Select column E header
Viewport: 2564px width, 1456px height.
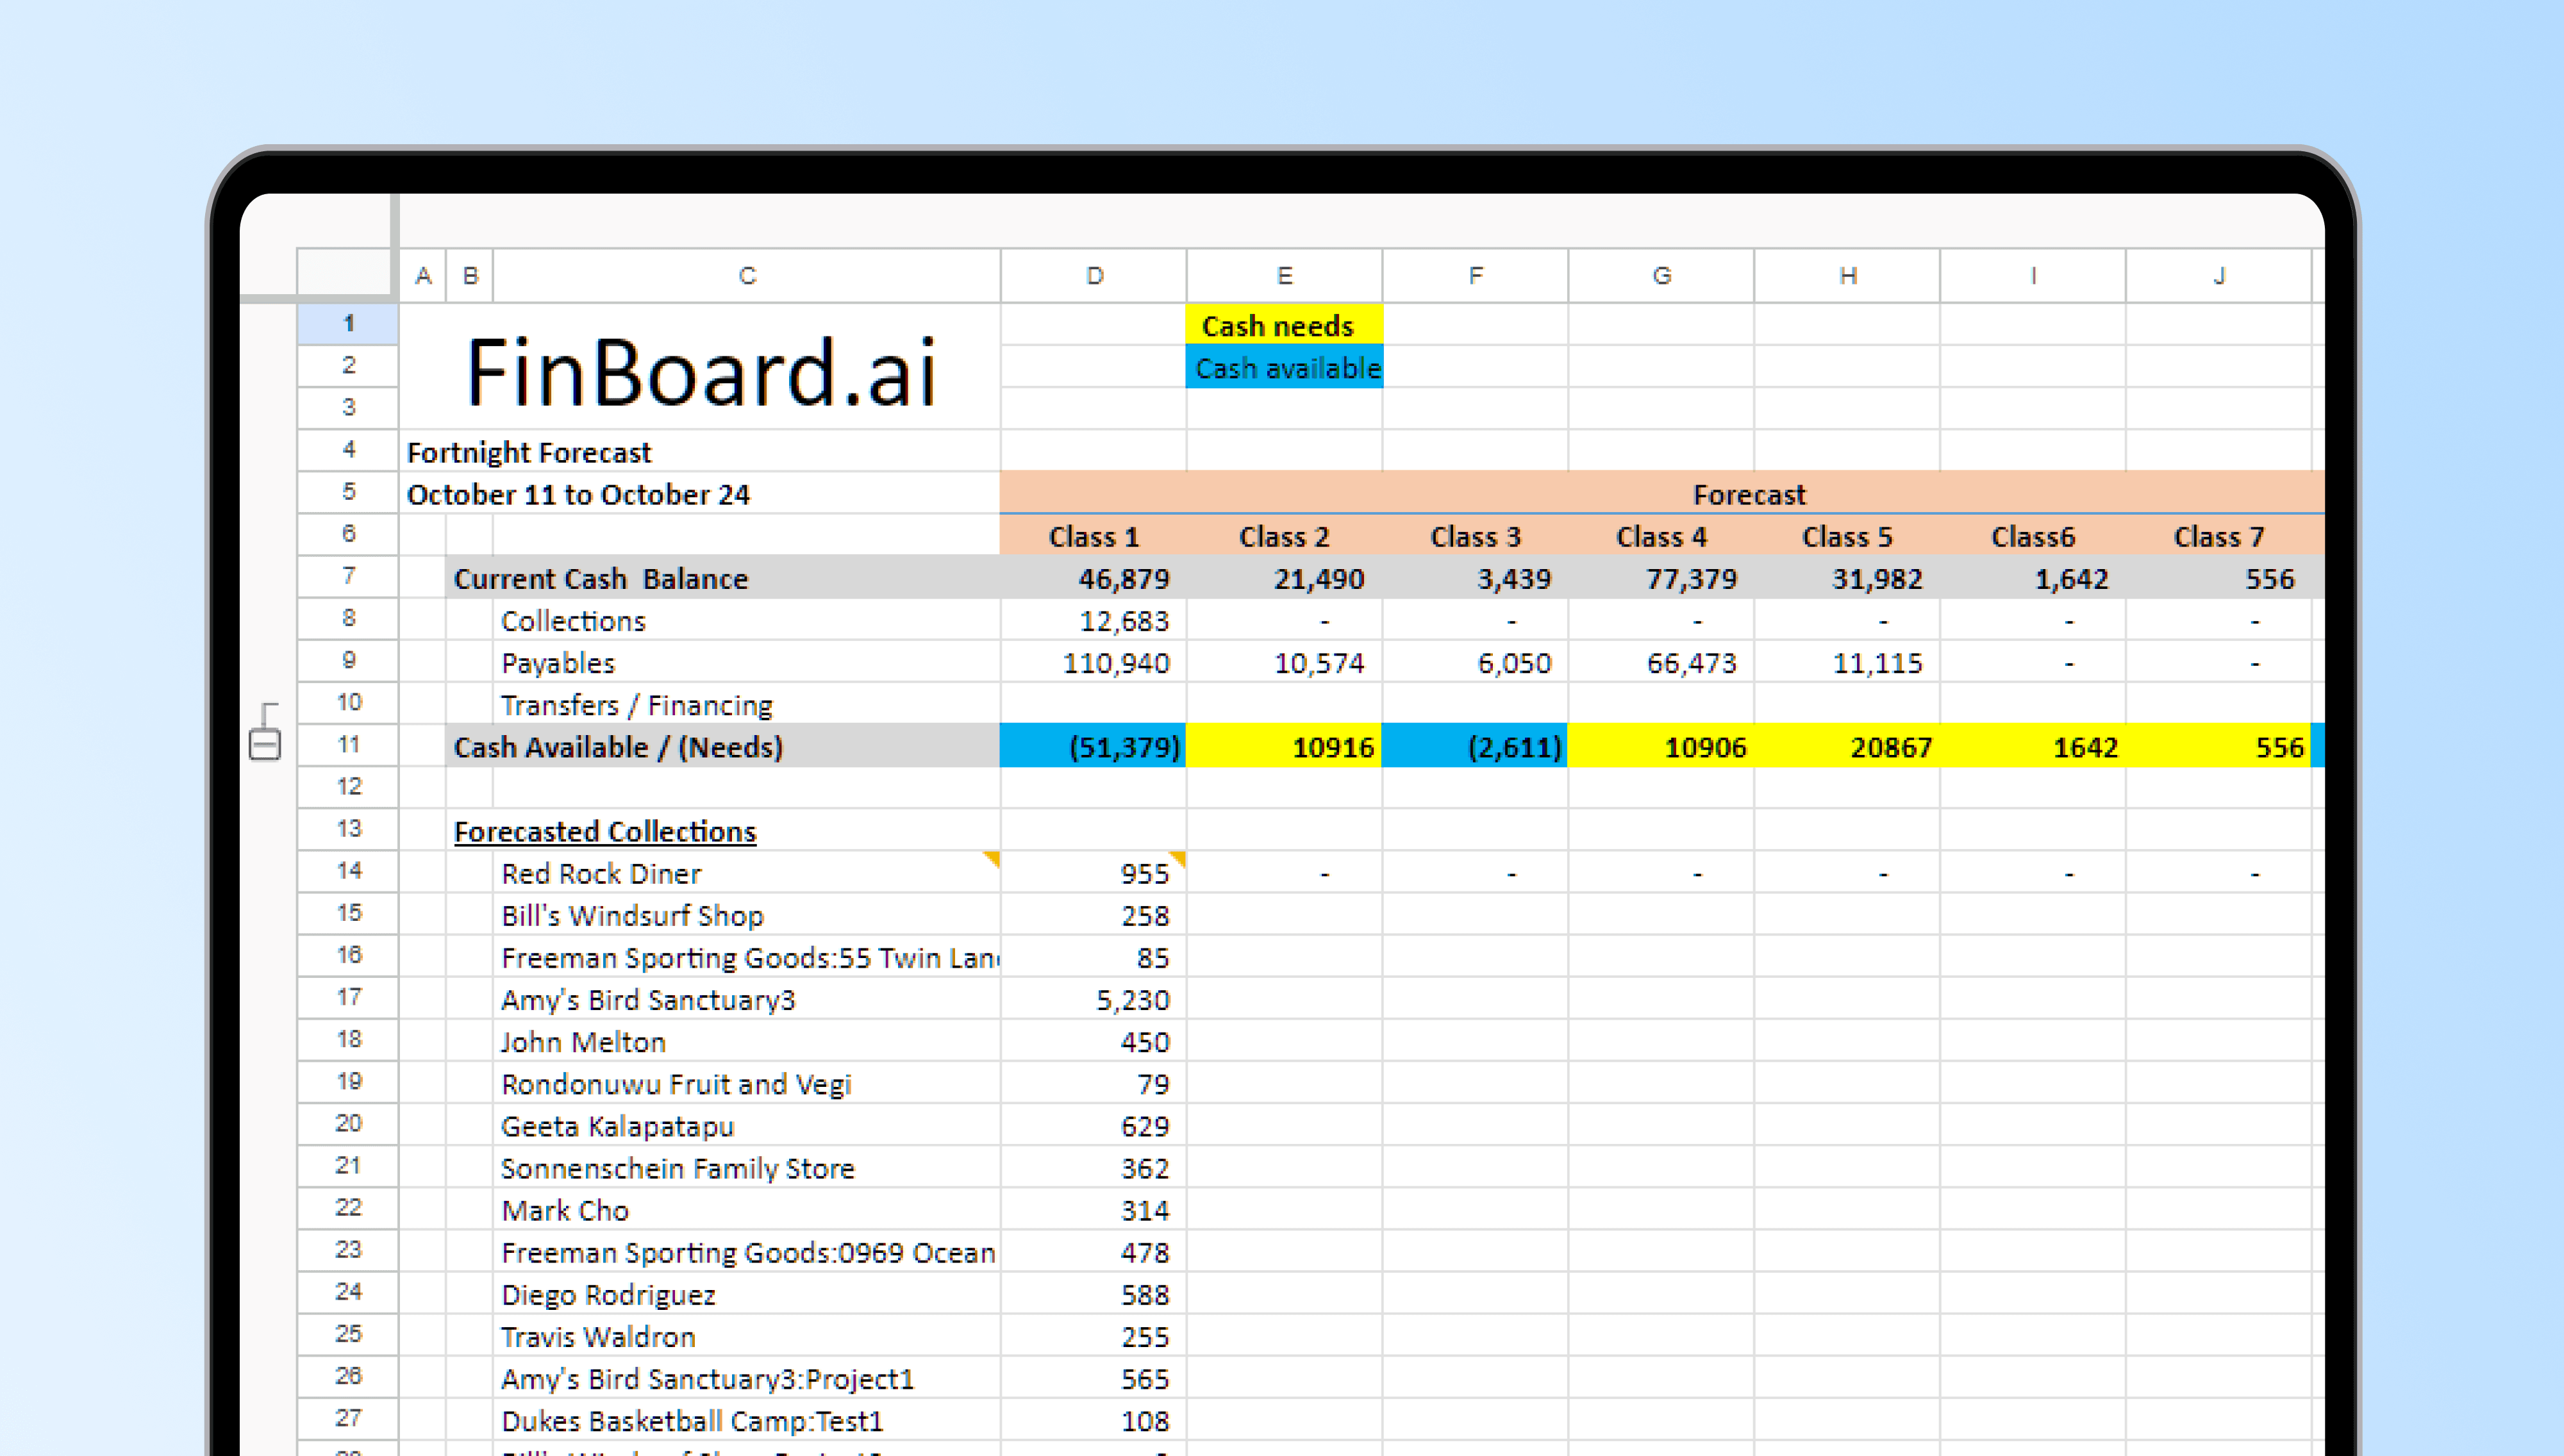[1284, 276]
